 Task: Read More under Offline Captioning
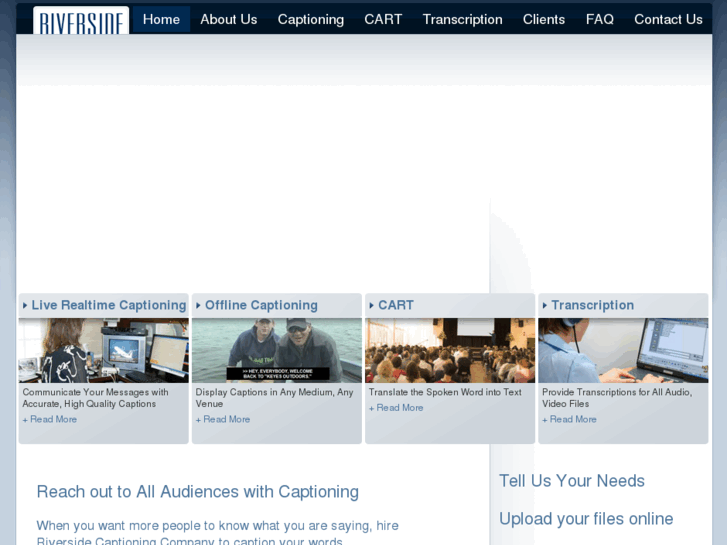click(225, 419)
